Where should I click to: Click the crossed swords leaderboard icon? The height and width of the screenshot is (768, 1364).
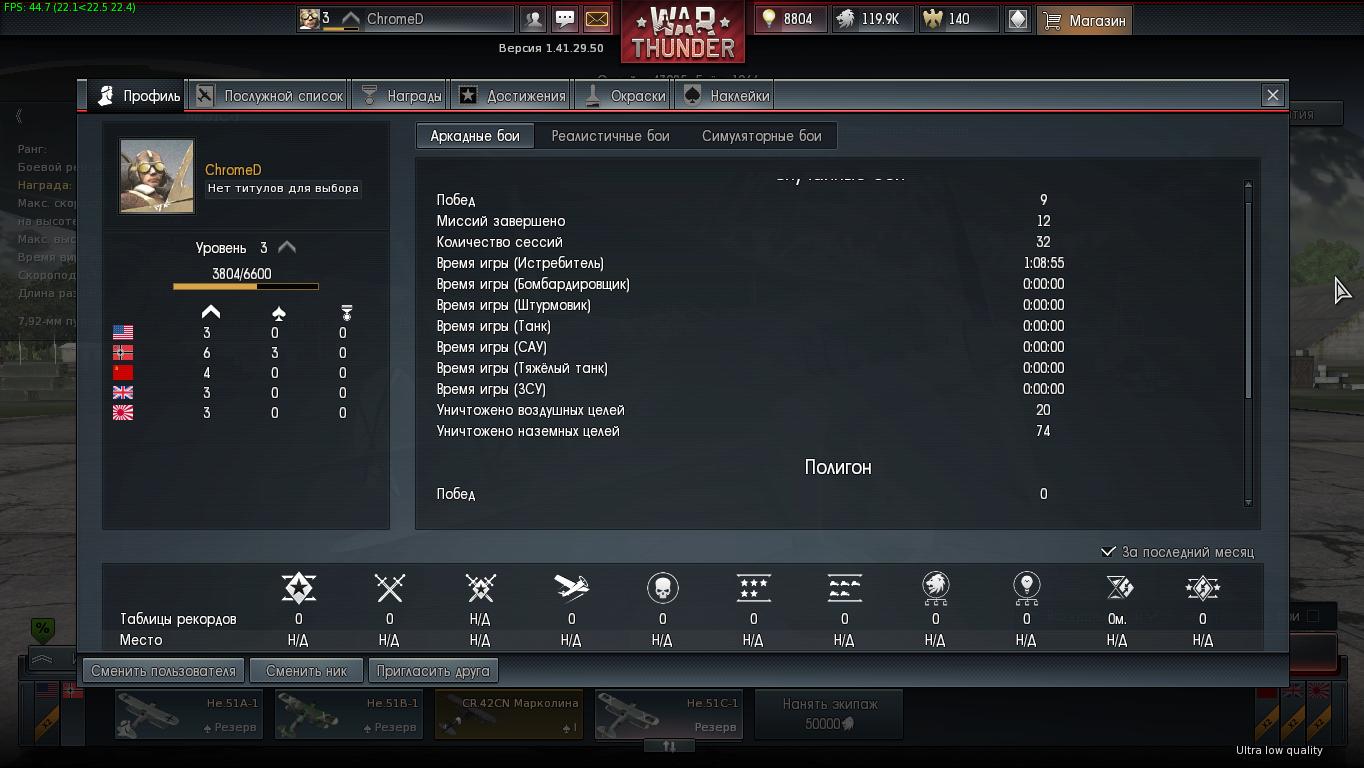point(389,588)
